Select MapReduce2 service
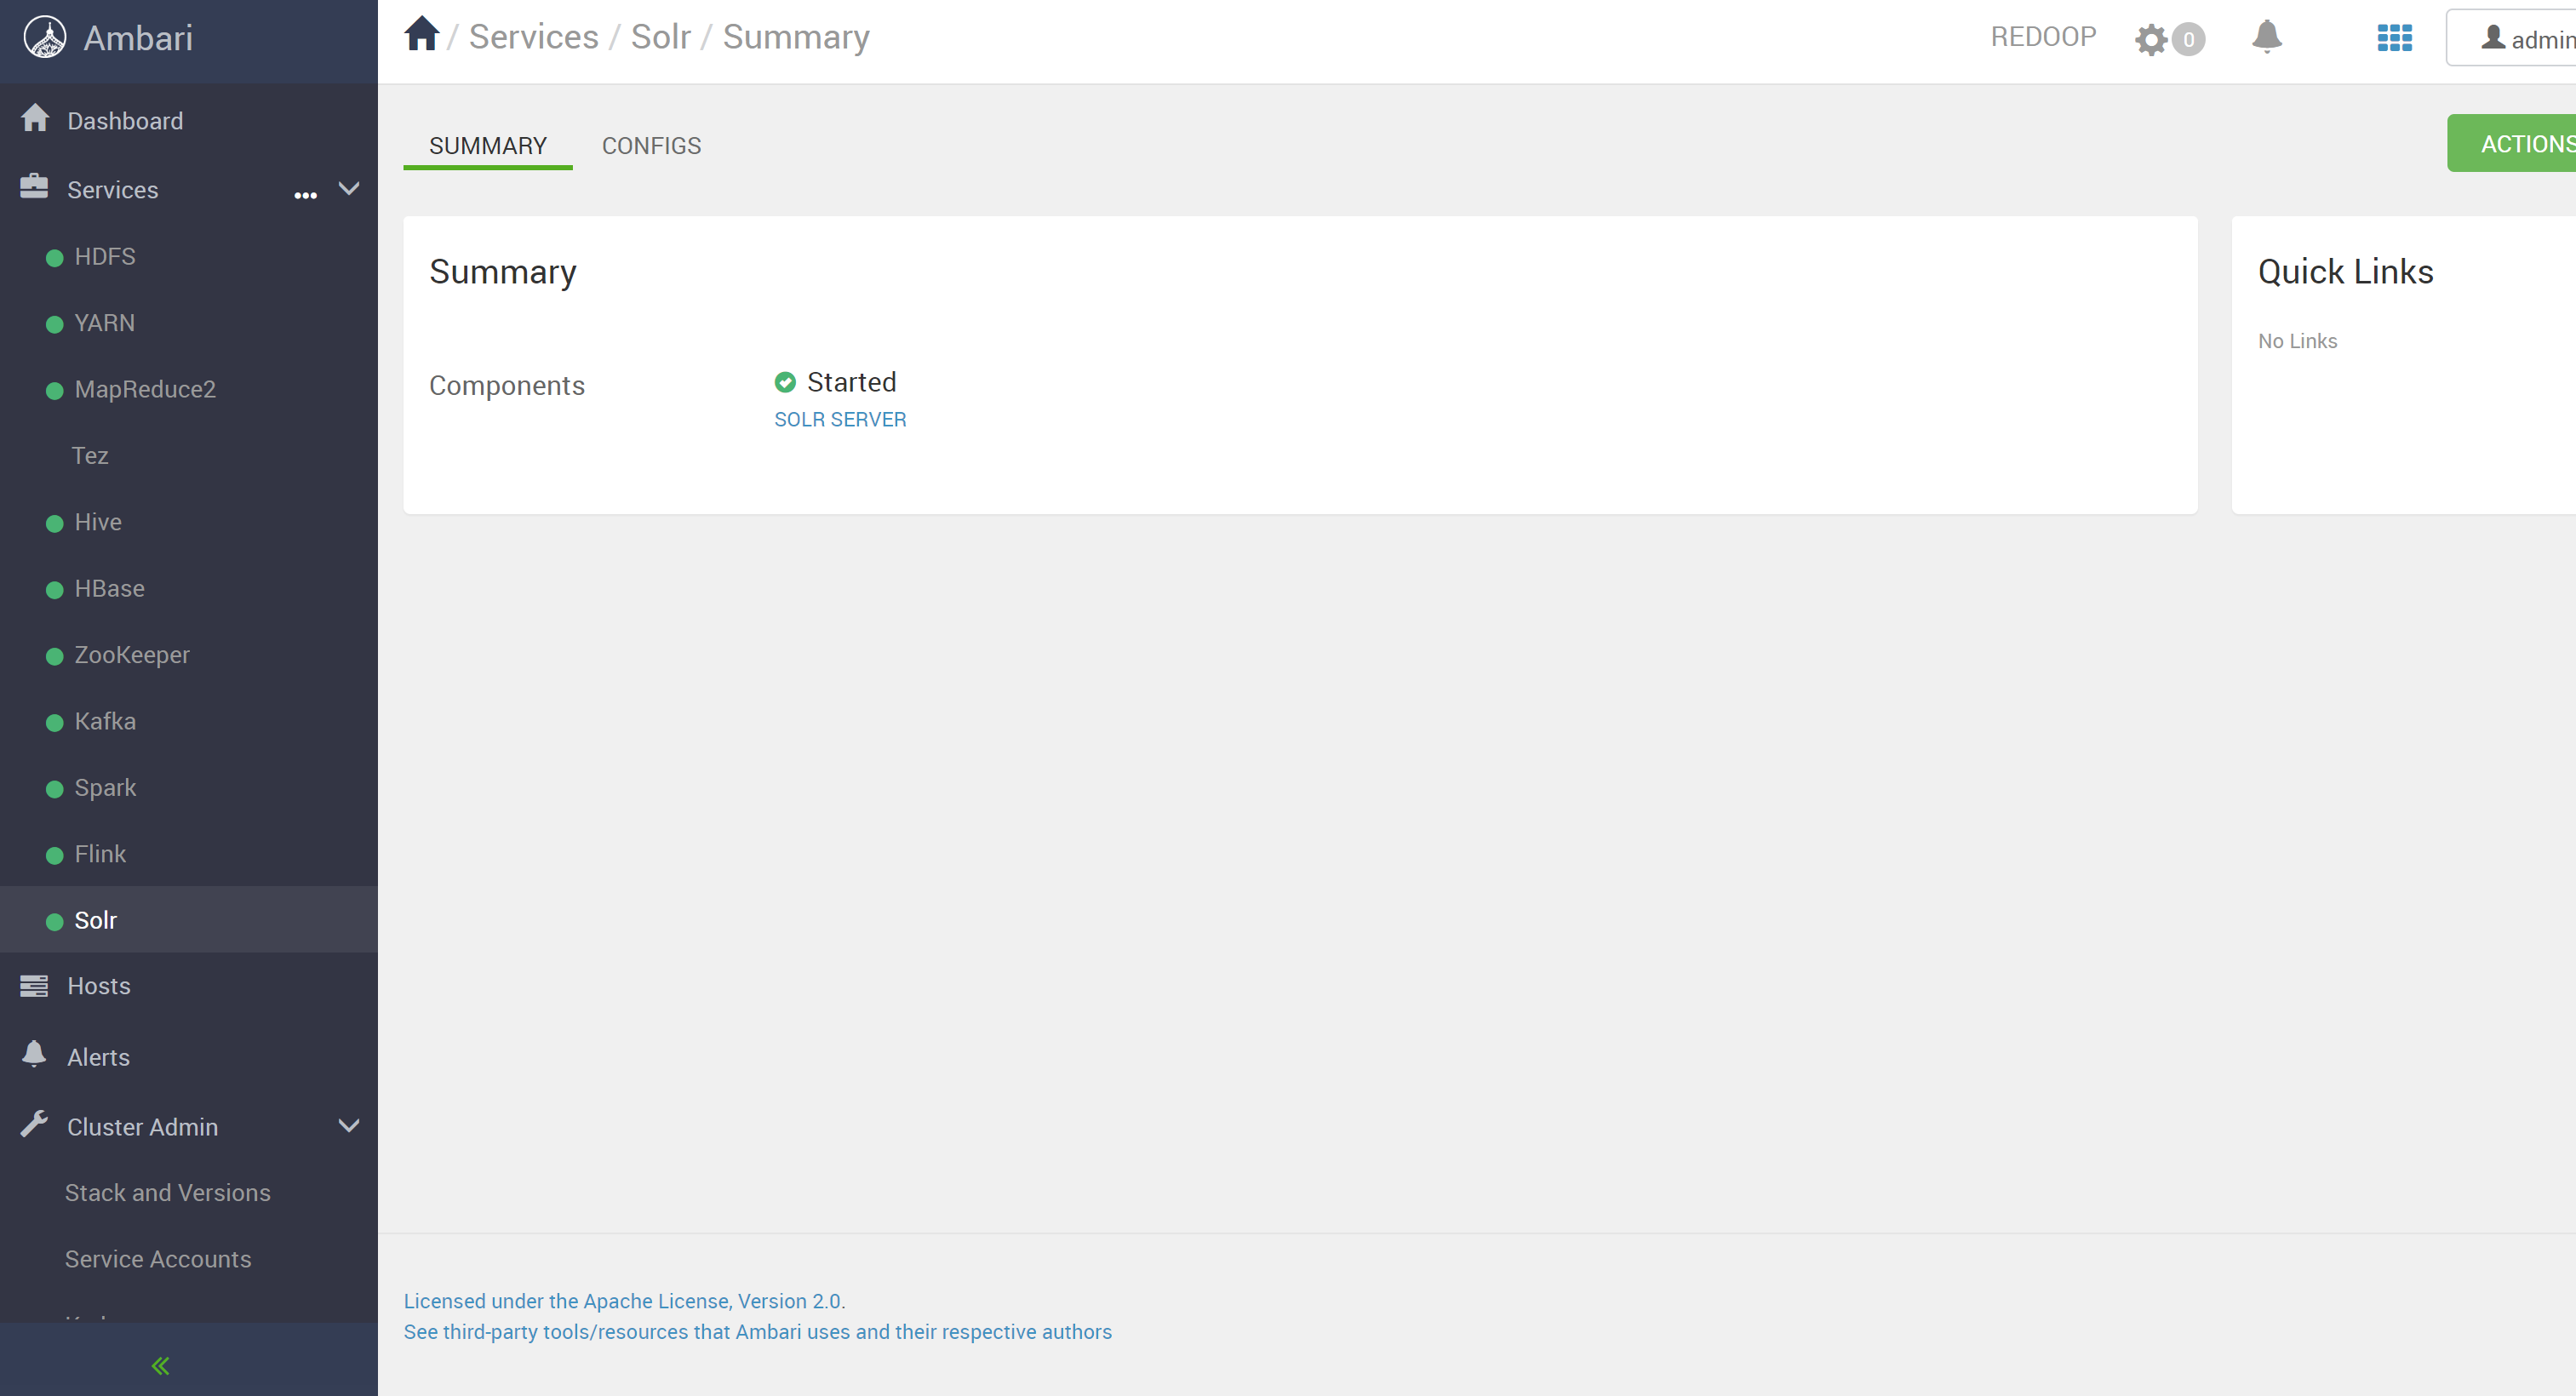 pyautogui.click(x=145, y=389)
